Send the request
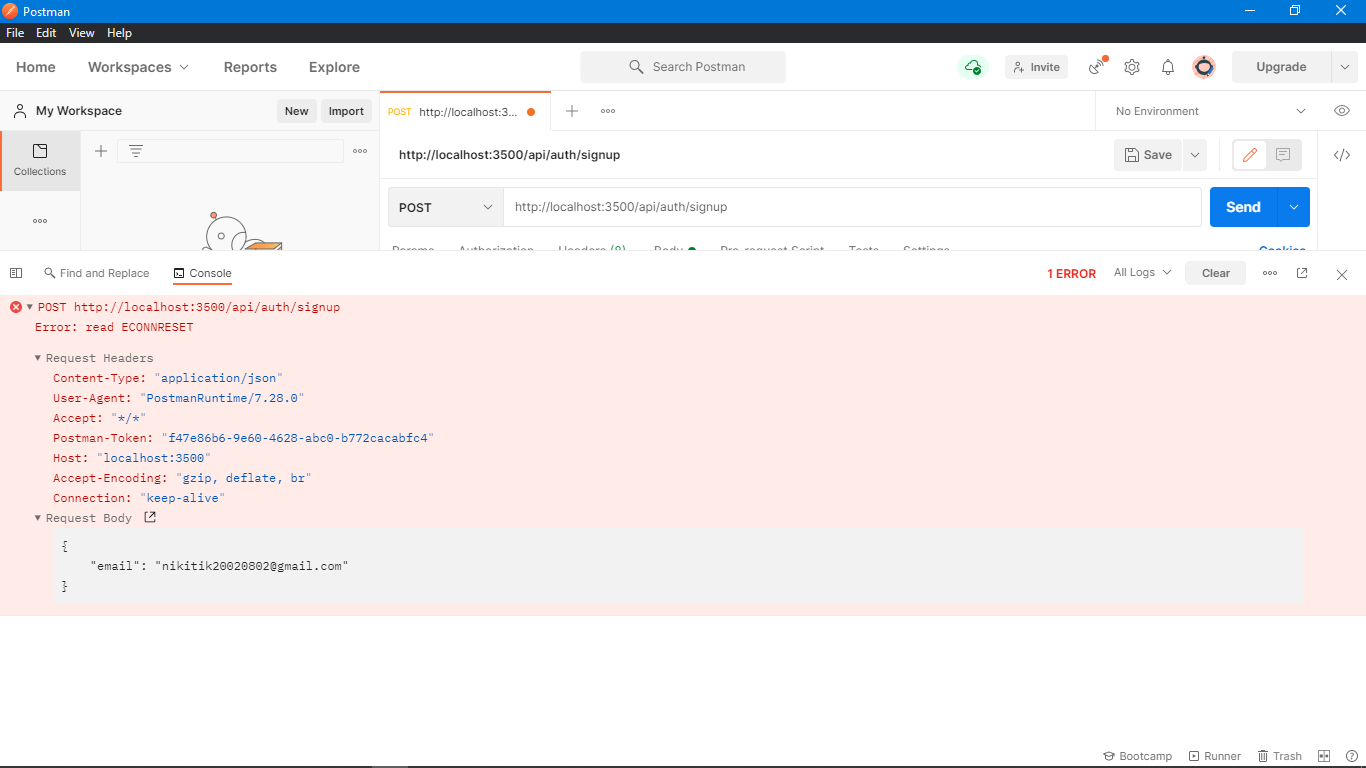The image size is (1366, 768). 1243,207
